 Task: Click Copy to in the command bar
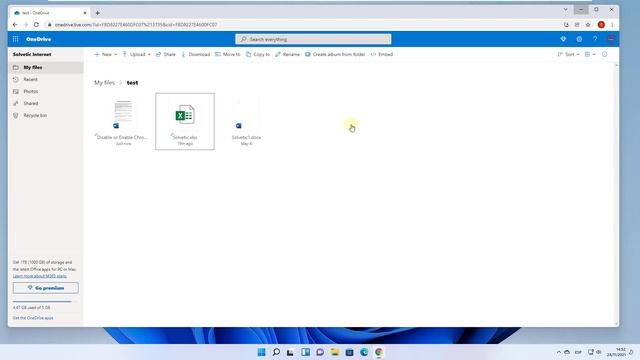(258, 54)
